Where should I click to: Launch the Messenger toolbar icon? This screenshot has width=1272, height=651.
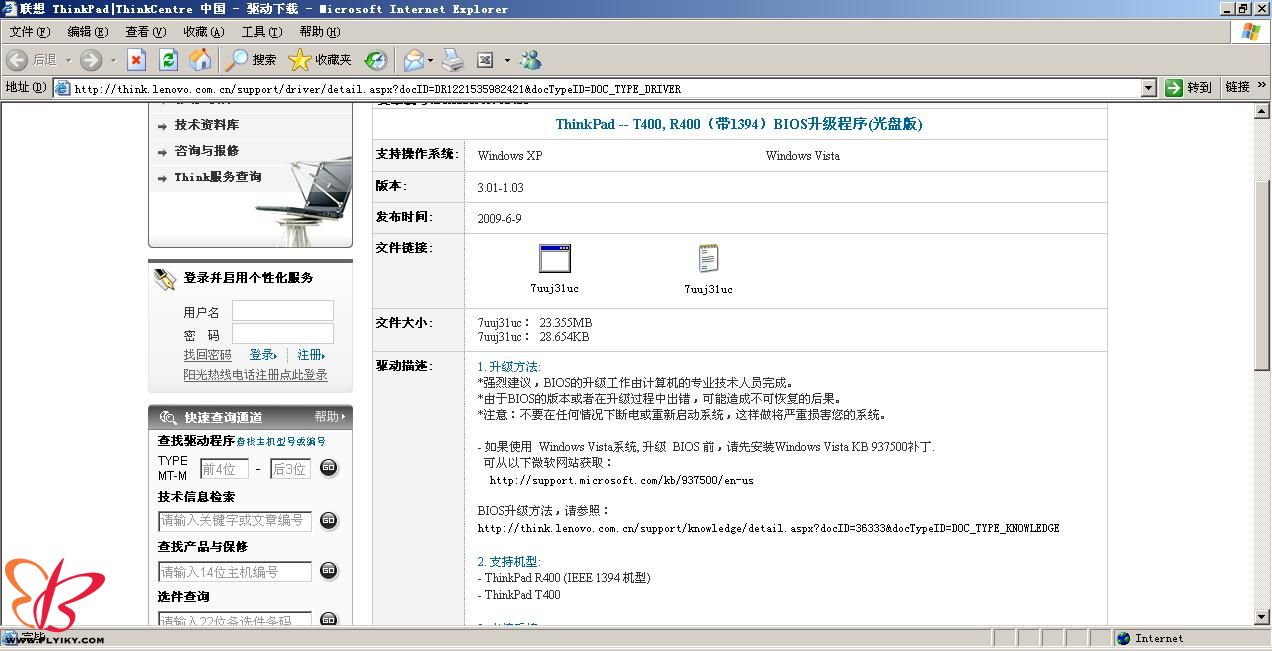[530, 60]
